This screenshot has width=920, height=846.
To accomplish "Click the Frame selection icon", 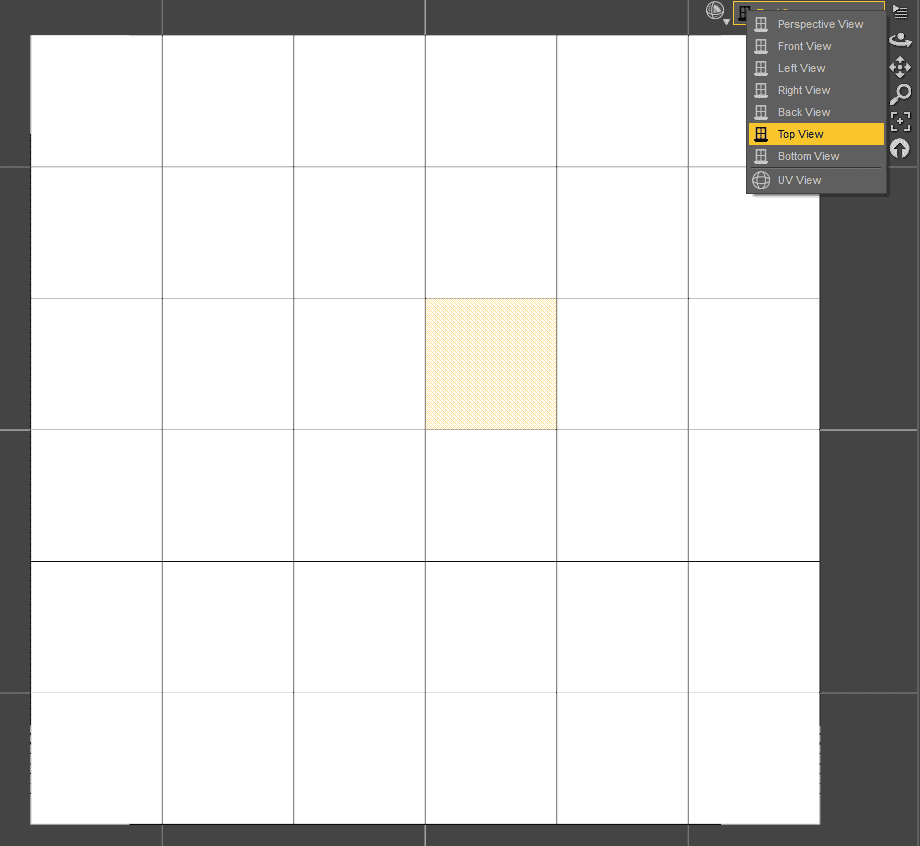I will tap(899, 121).
